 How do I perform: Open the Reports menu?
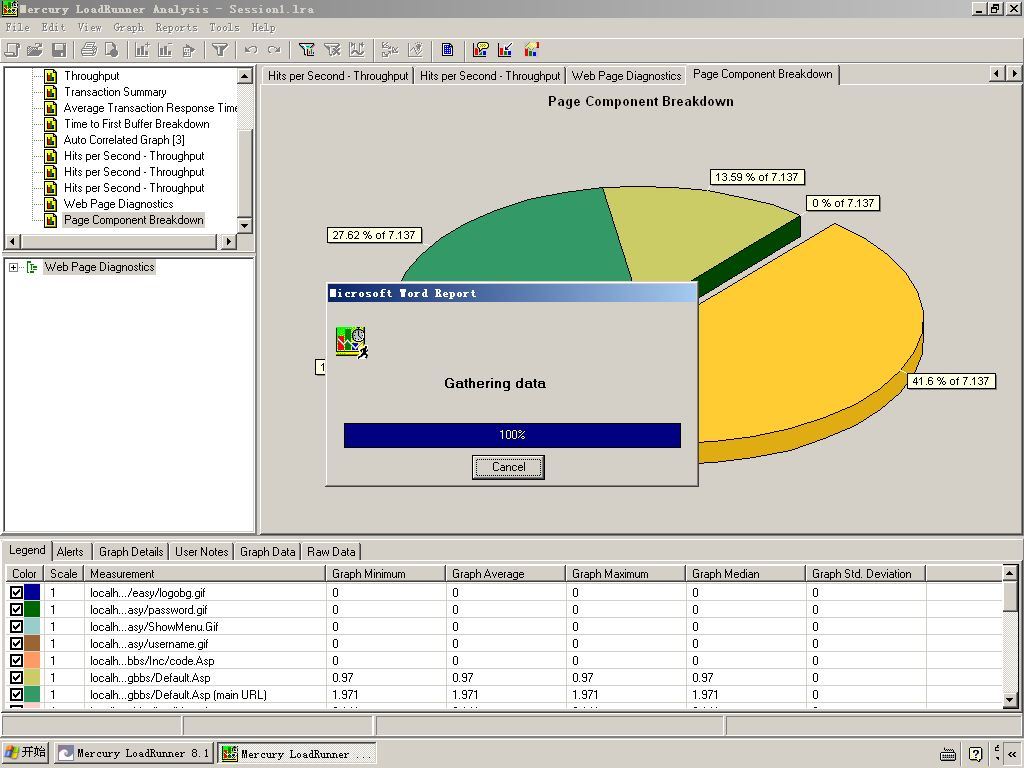click(x=176, y=27)
